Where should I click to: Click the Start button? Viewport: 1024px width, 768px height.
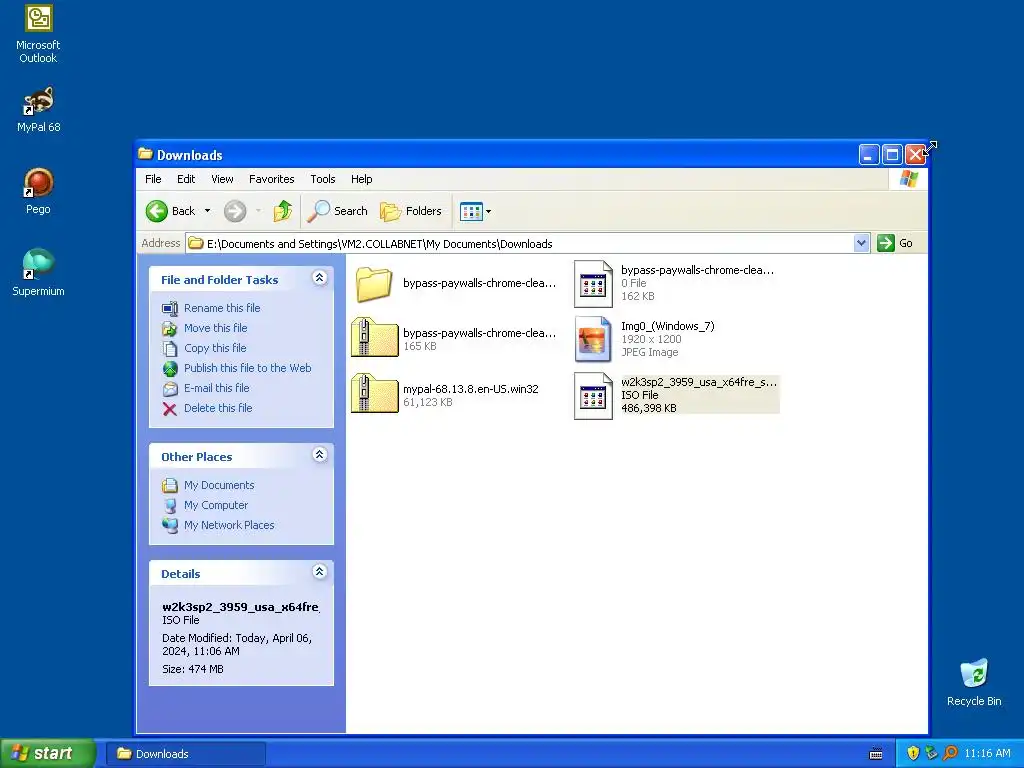pyautogui.click(x=47, y=753)
